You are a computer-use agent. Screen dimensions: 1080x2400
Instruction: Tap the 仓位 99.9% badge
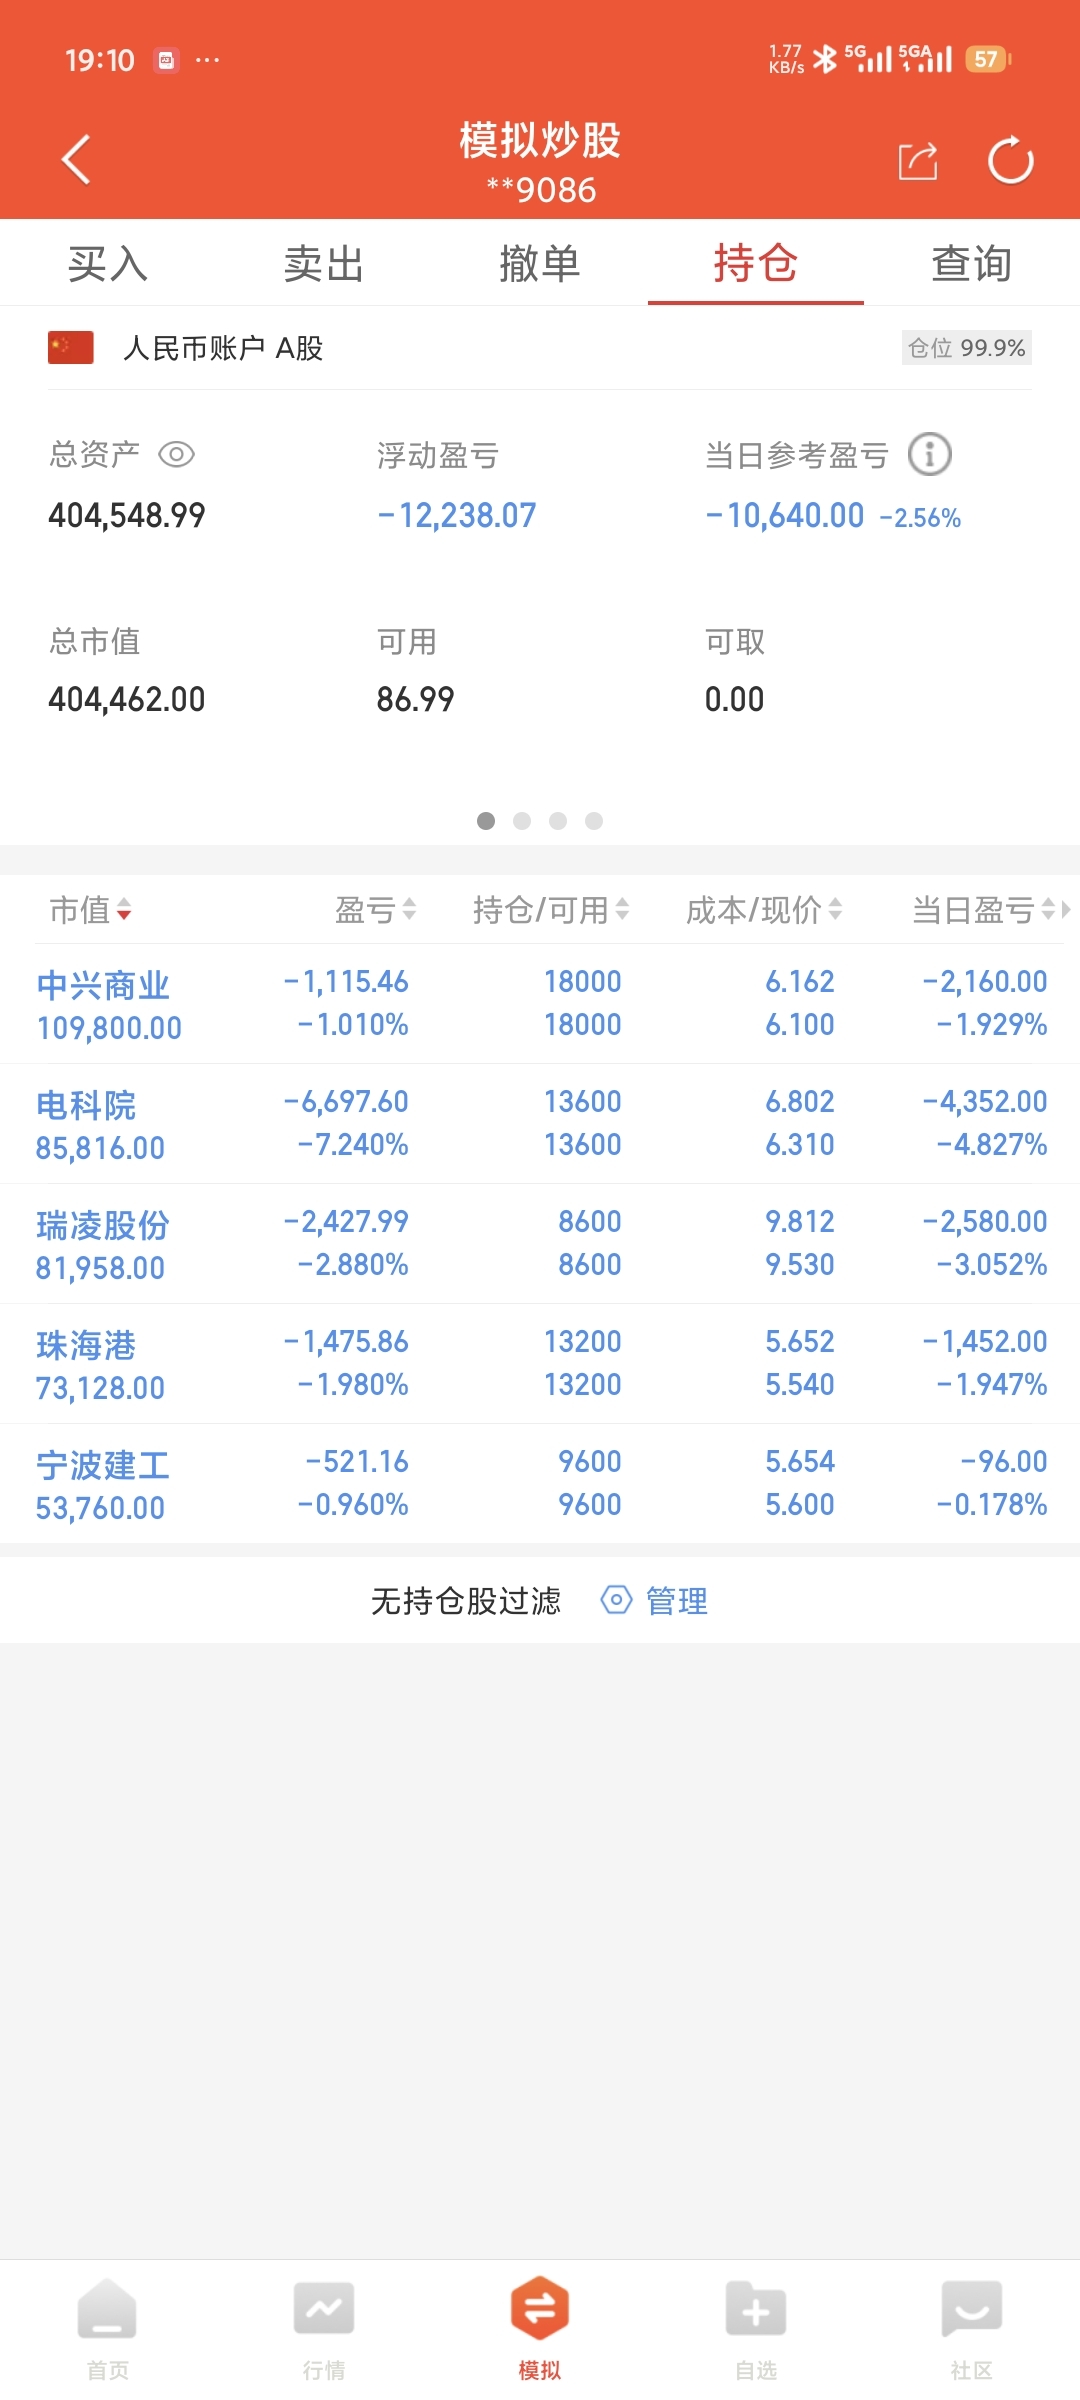pos(967,348)
